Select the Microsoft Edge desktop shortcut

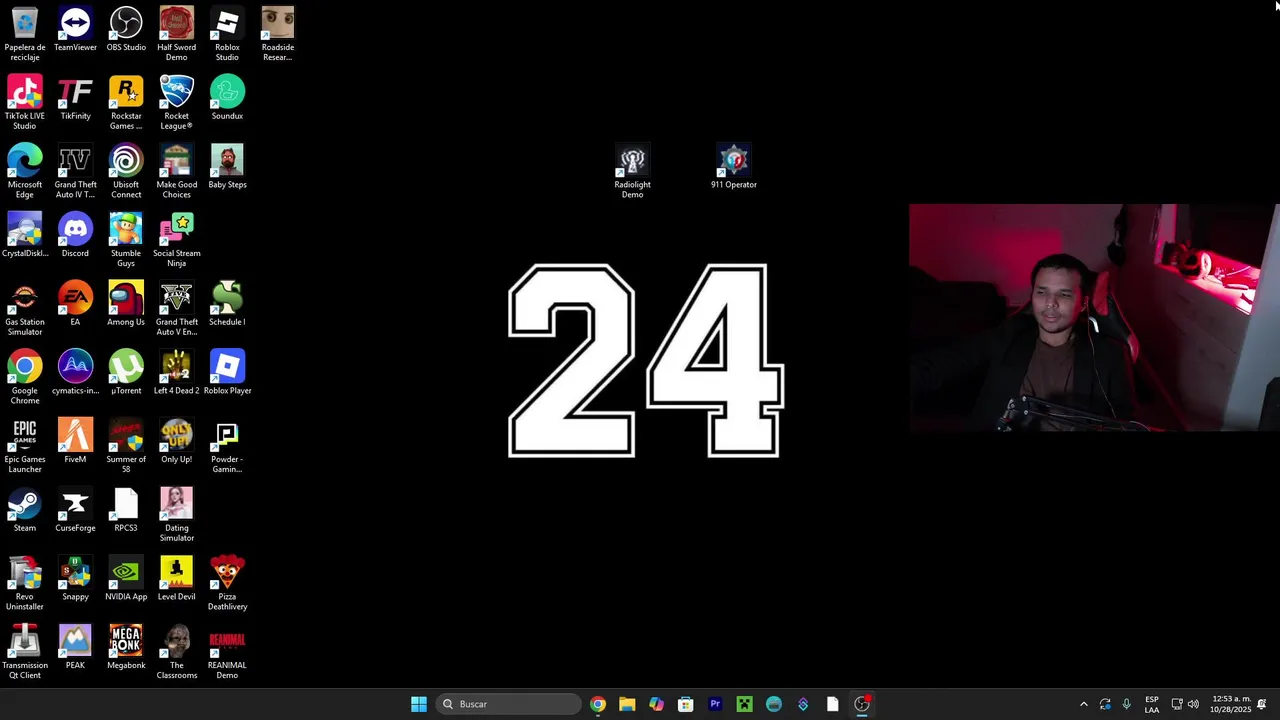[25, 172]
